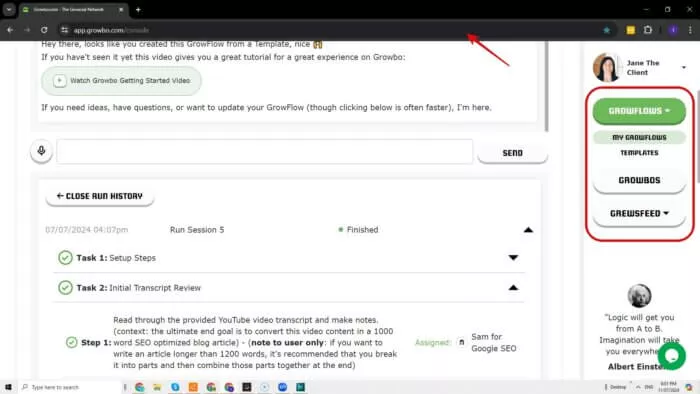Collapse Task 2 Initial Transcript Review arrow
This screenshot has width=700, height=394.
click(513, 287)
